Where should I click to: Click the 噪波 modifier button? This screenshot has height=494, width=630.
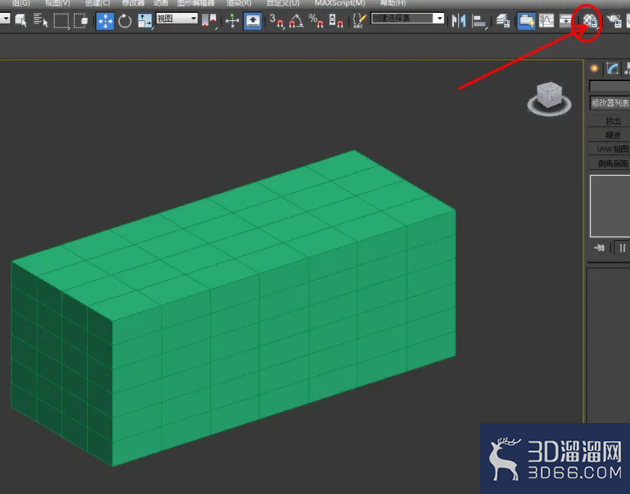pyautogui.click(x=609, y=135)
